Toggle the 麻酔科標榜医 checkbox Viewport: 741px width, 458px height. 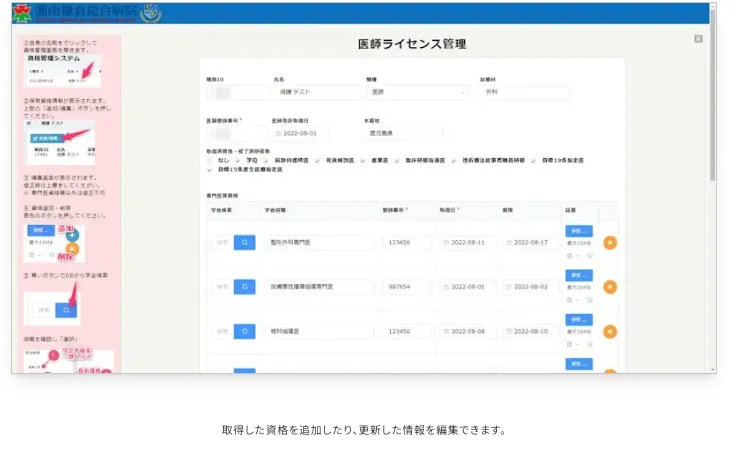[266, 161]
